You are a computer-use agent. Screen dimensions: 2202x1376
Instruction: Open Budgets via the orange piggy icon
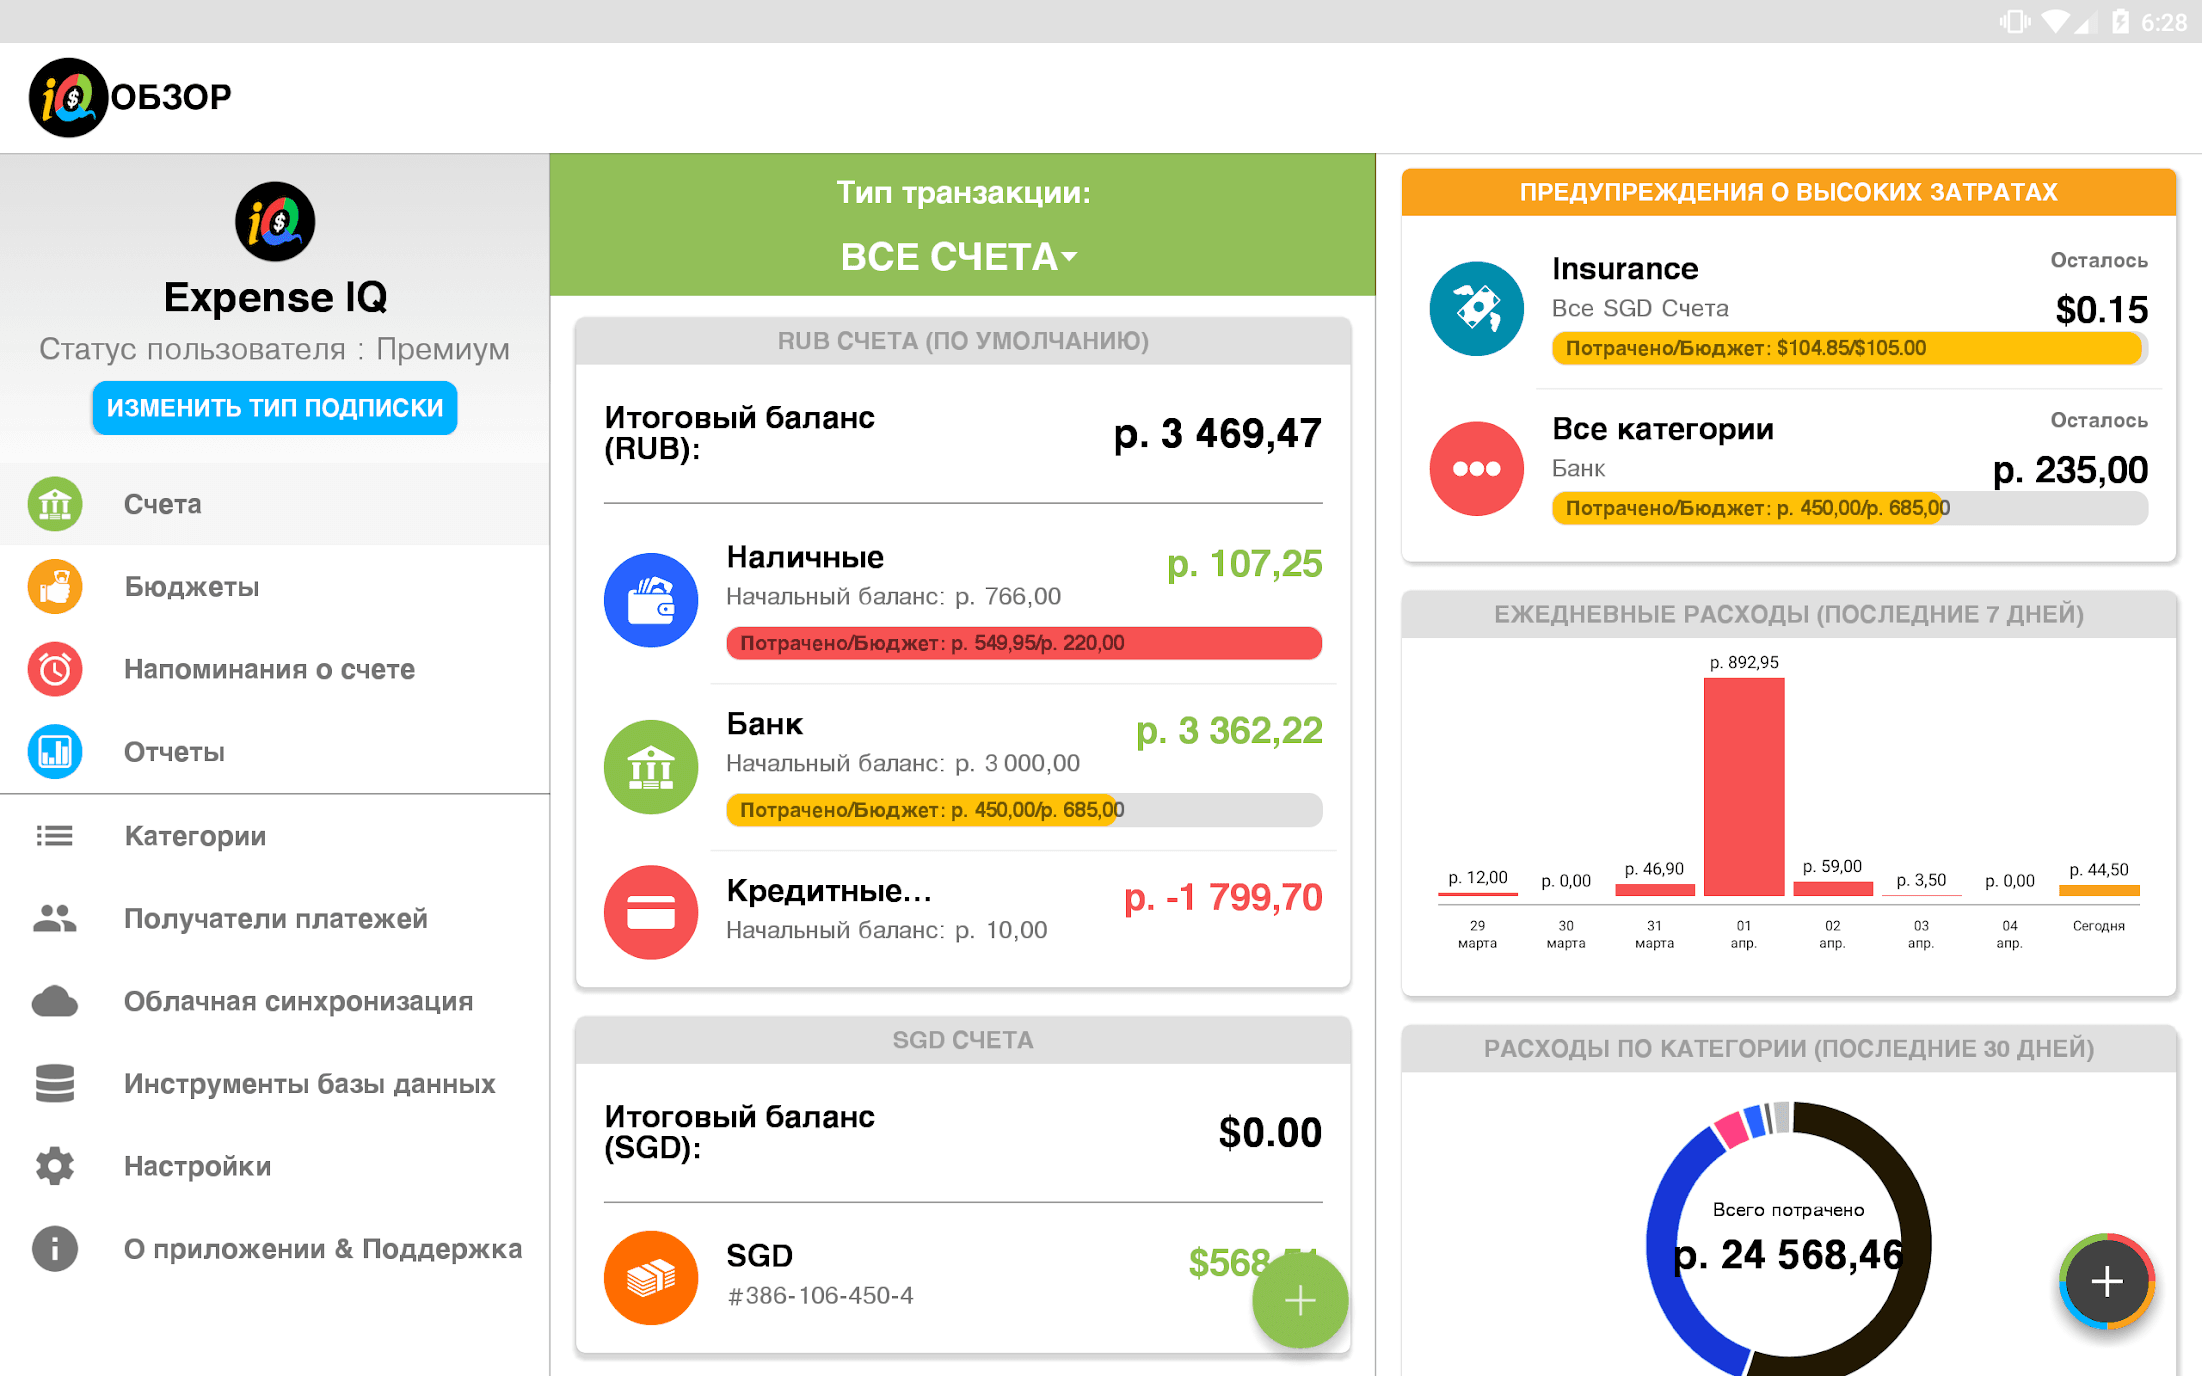click(x=55, y=587)
